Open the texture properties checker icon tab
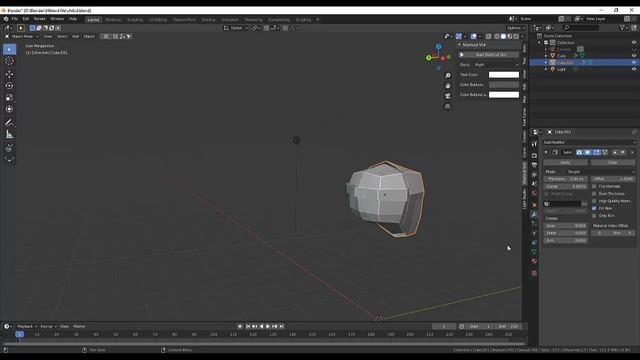 coord(534,273)
